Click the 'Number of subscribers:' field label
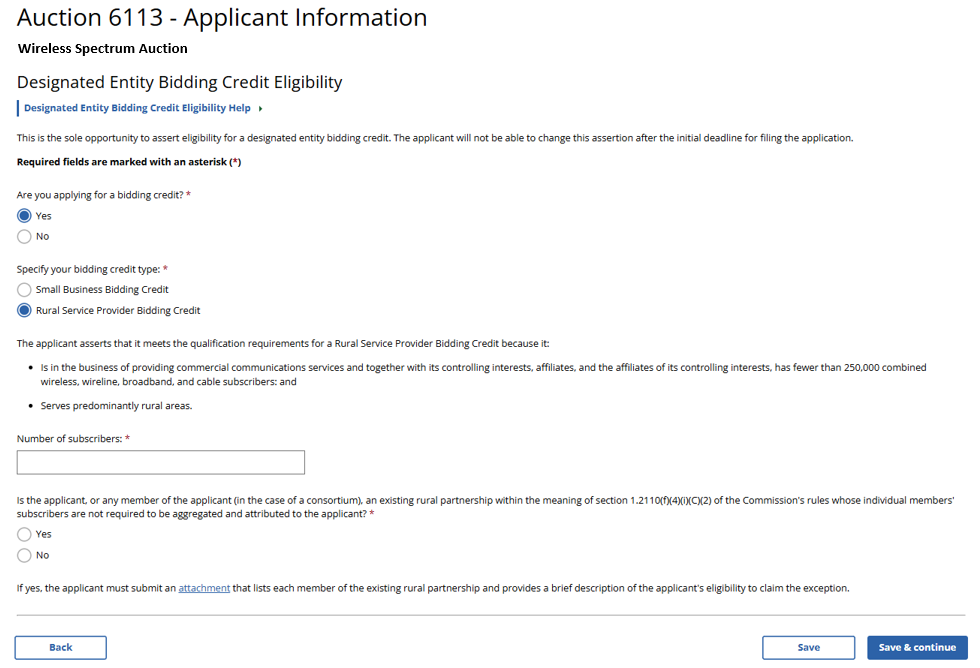 coord(70,438)
